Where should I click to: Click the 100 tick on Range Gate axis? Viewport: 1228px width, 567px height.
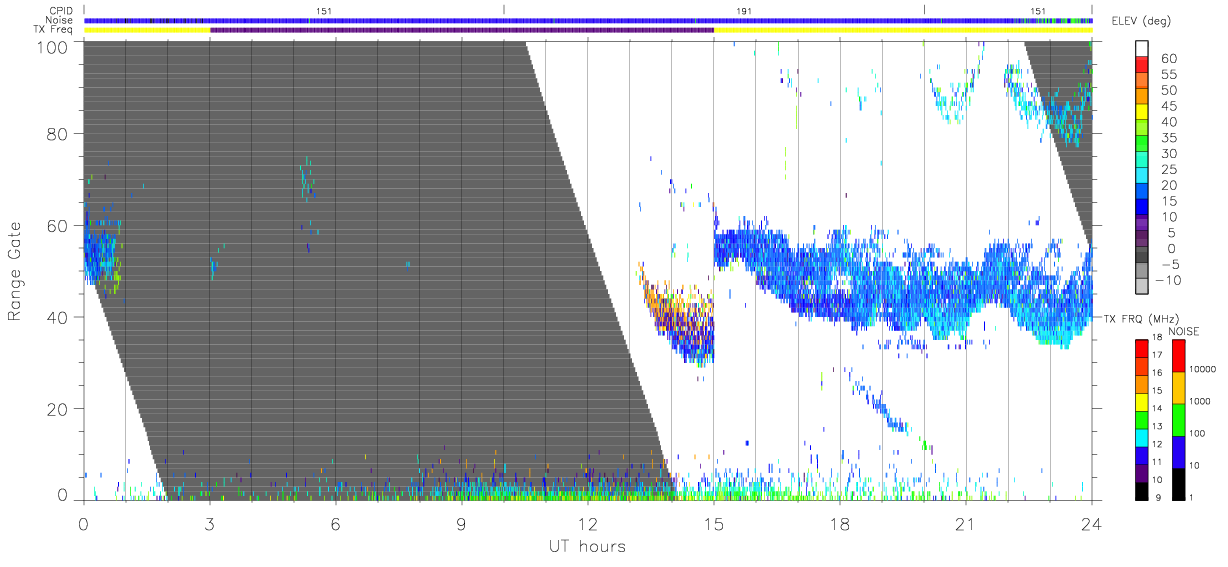[x=52, y=46]
